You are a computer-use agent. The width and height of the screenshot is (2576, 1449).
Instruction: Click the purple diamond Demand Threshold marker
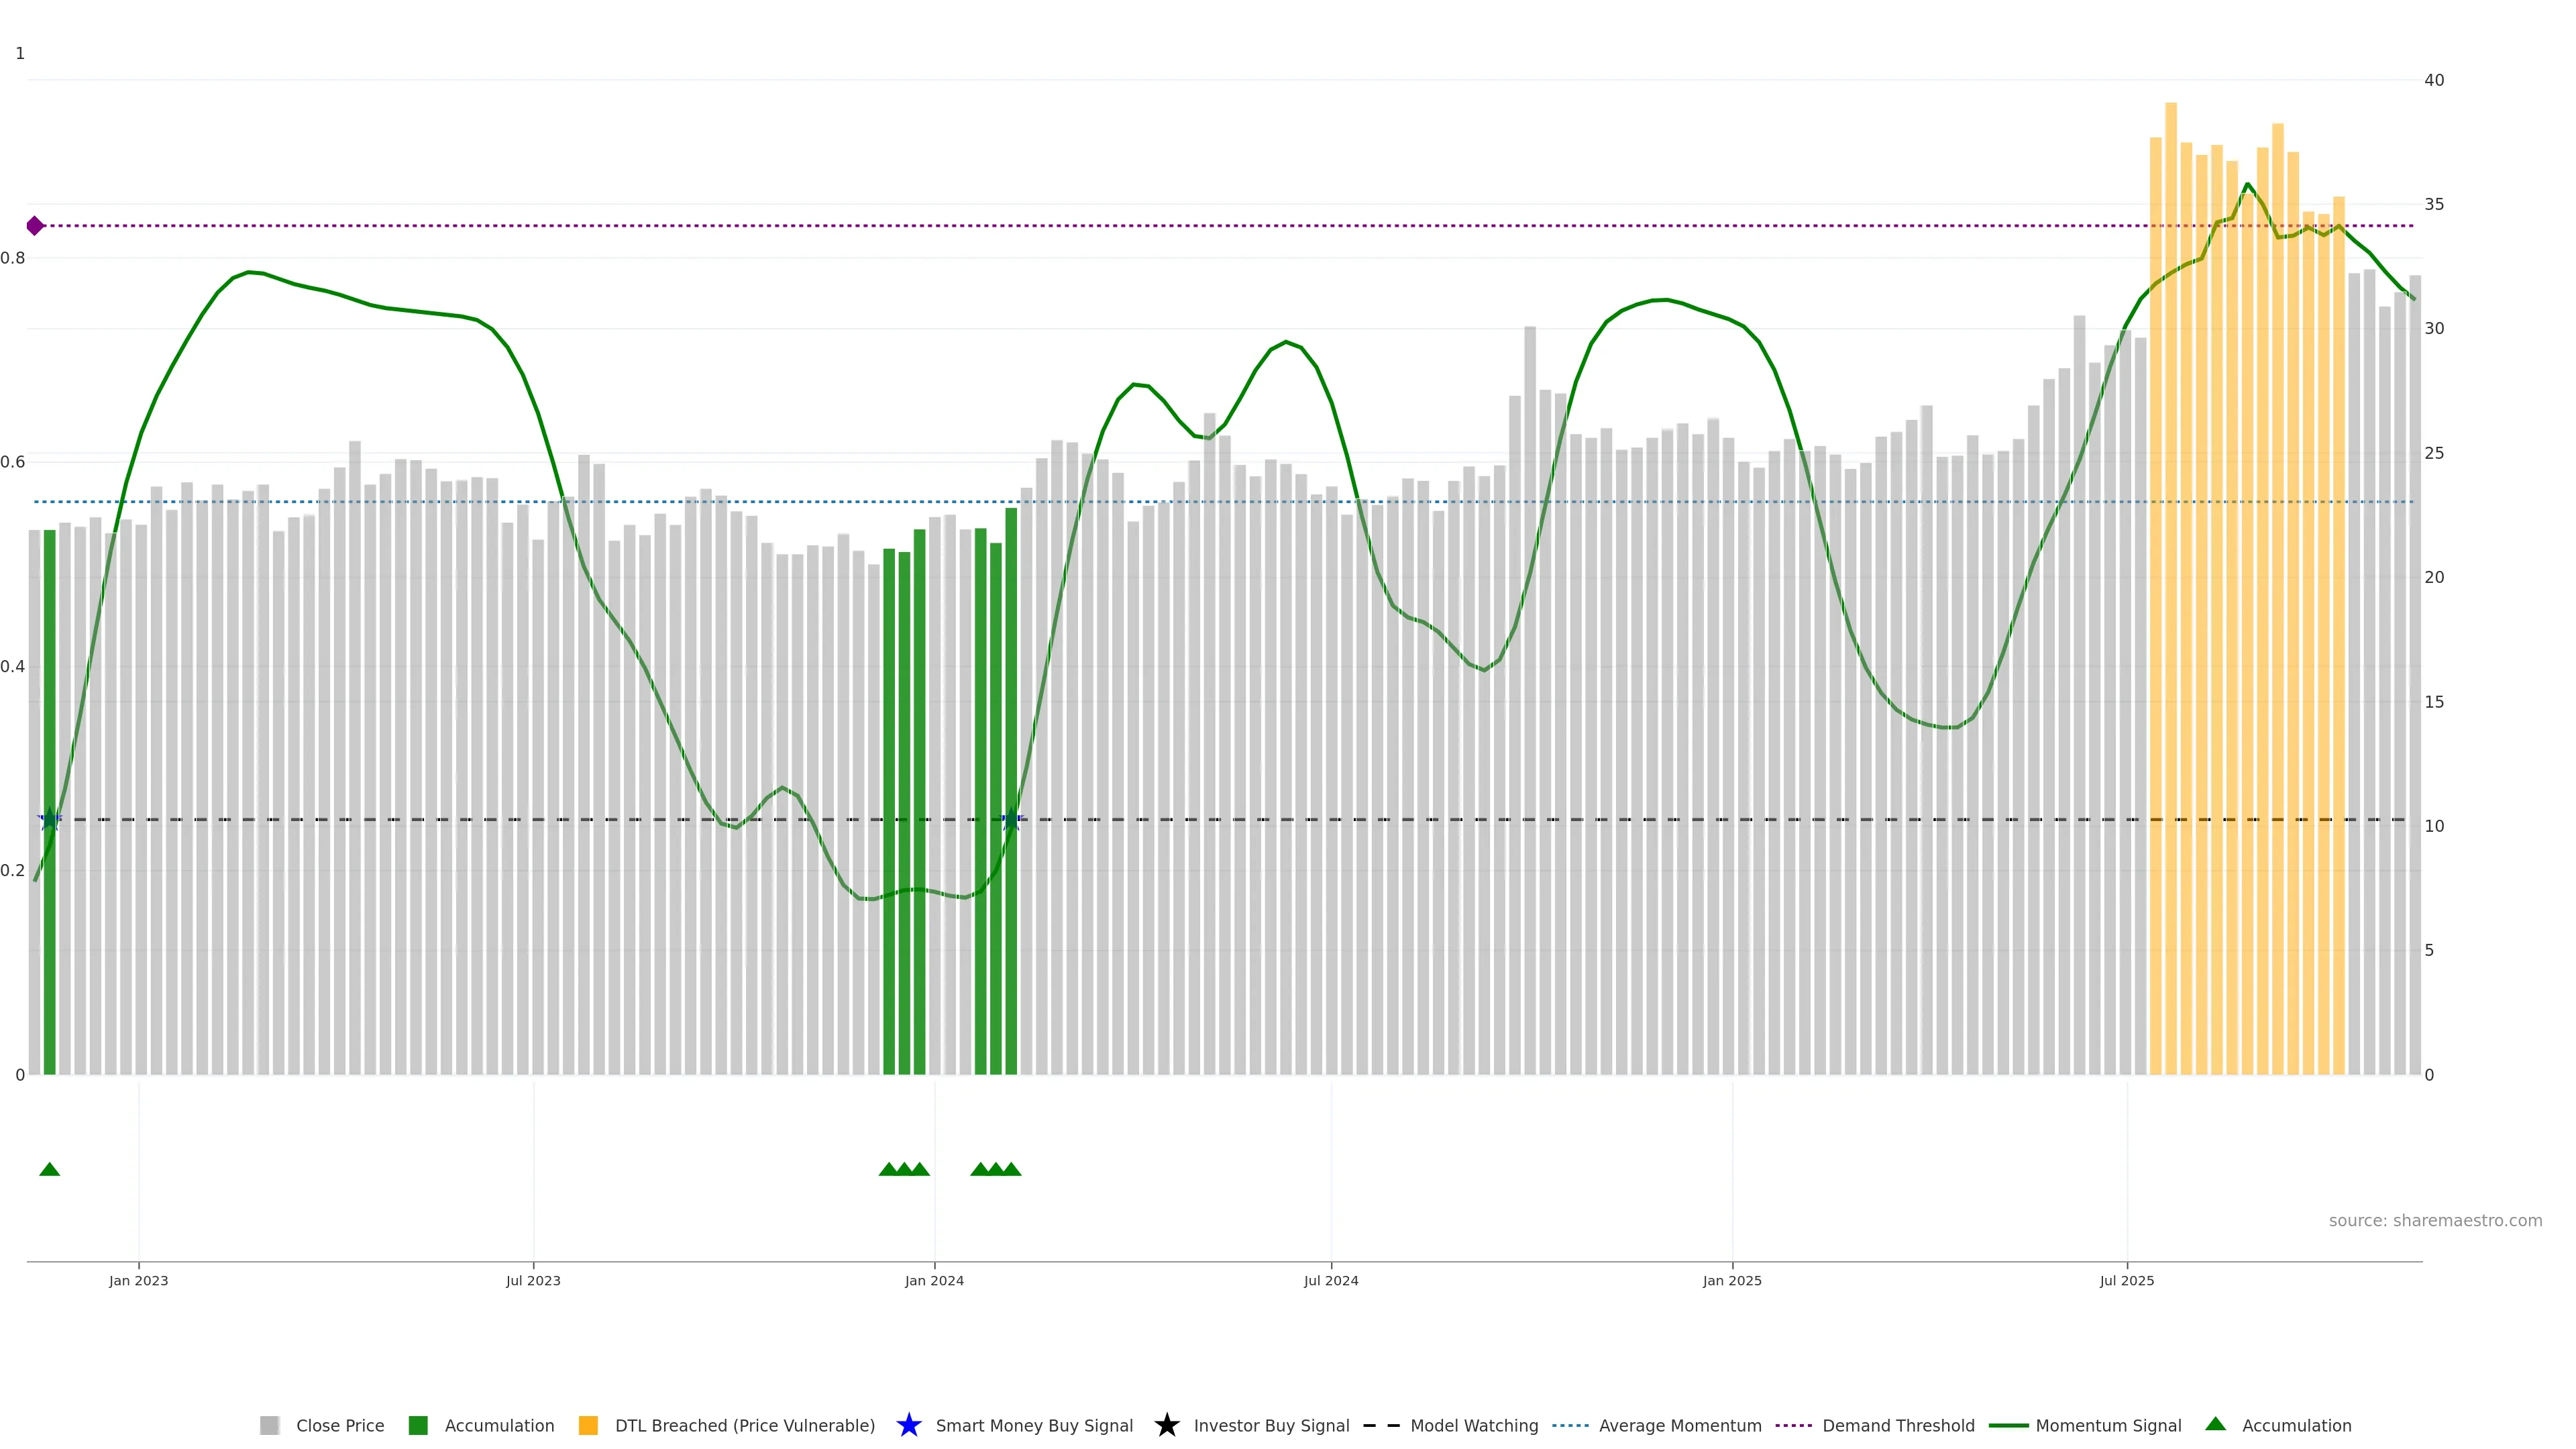[x=35, y=226]
